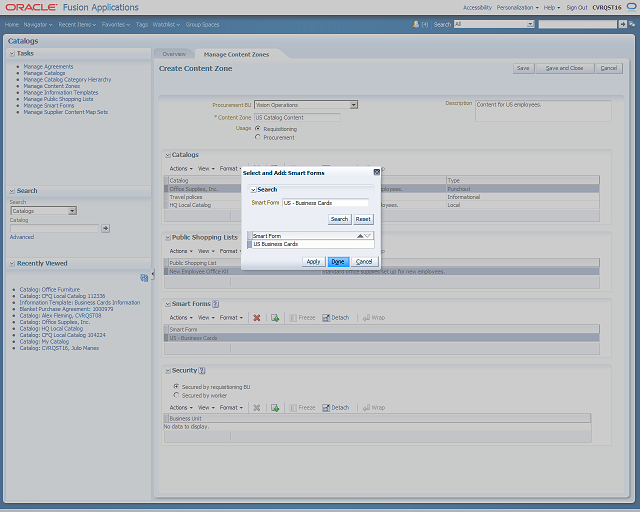Screen dimensions: 640x512
Task: Click the Smart Form search field in dialog
Action: [325, 203]
